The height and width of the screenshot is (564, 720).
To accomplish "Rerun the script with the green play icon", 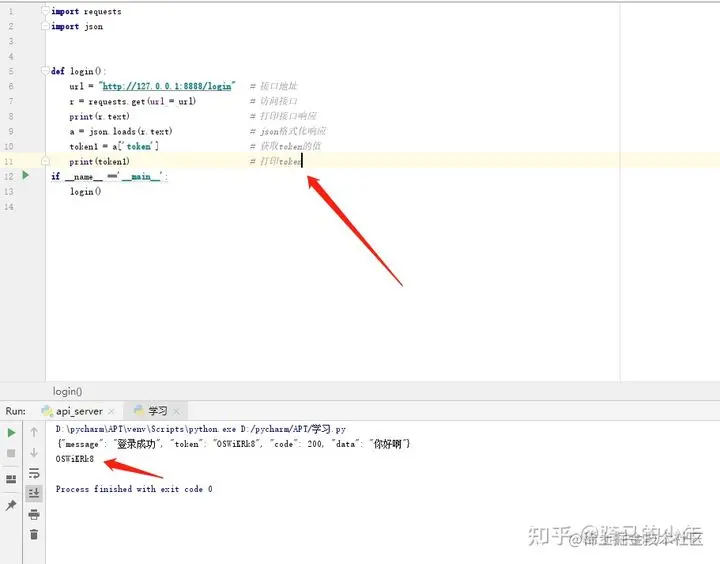I will coord(11,433).
